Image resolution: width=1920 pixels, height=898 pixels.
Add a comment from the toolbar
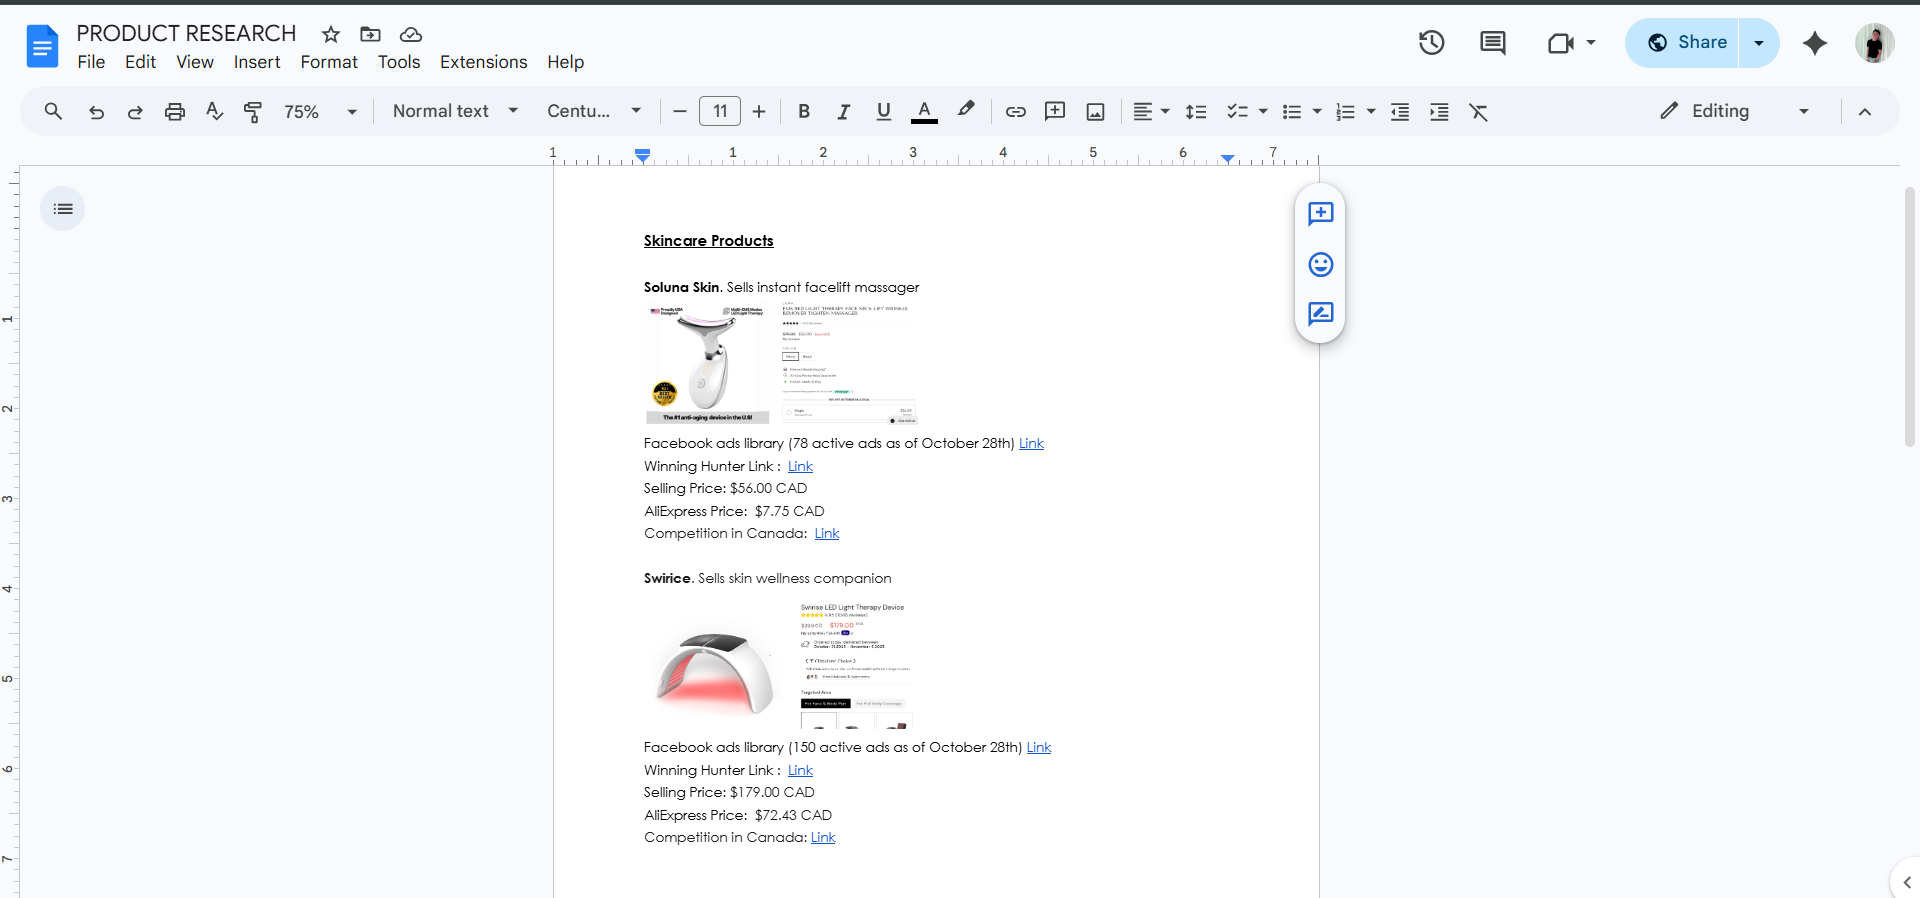(1055, 111)
